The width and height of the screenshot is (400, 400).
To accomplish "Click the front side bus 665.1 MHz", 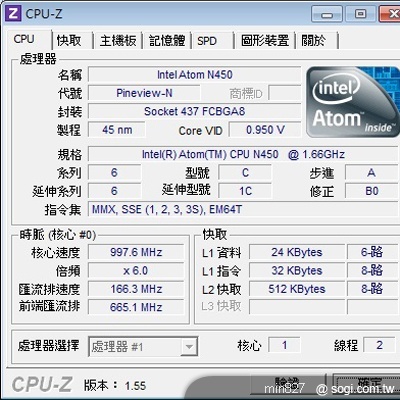I will 136,307.
